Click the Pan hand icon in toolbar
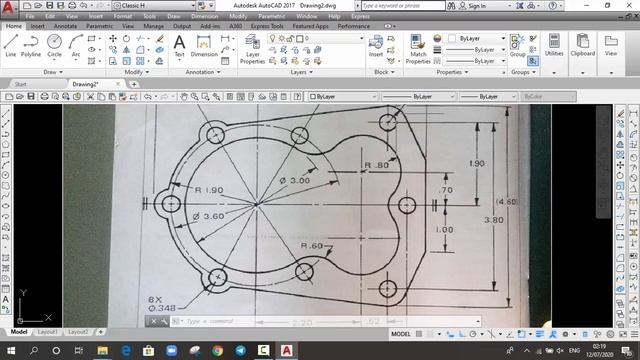This screenshot has width=640, height=360. coord(184,97)
